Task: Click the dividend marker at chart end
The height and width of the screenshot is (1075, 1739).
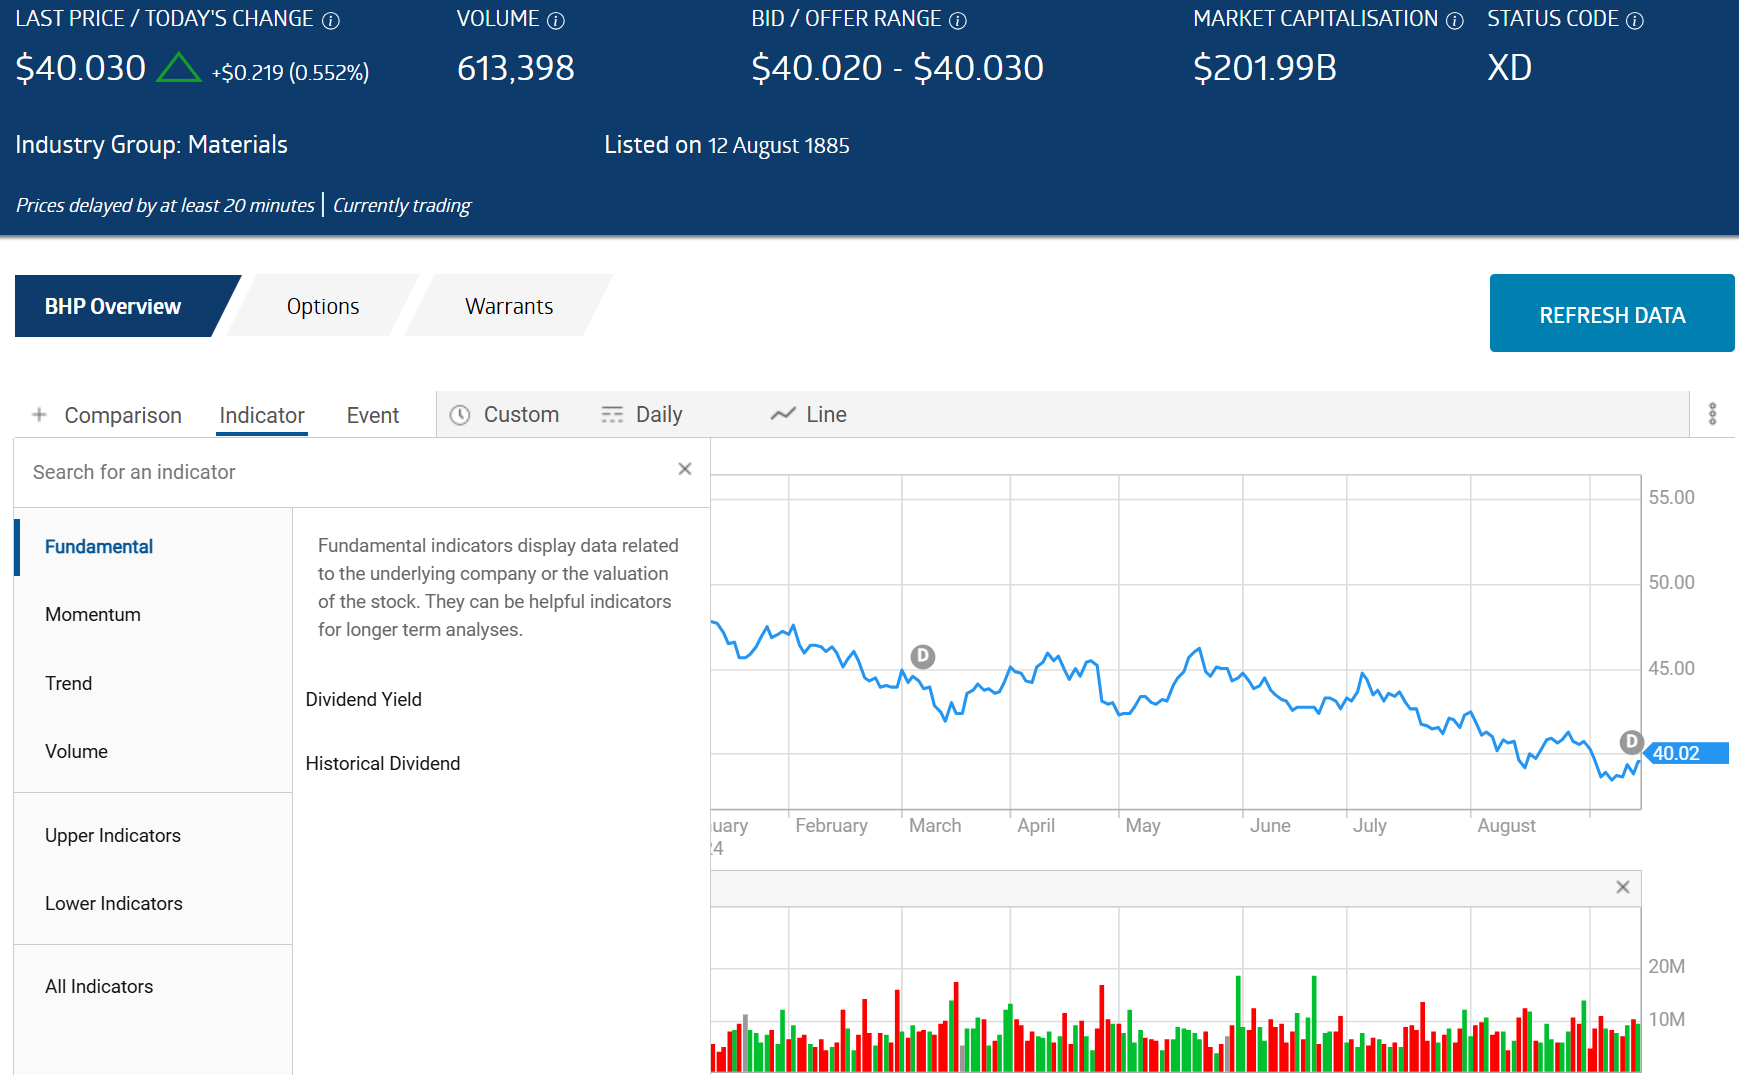Action: tap(1631, 741)
